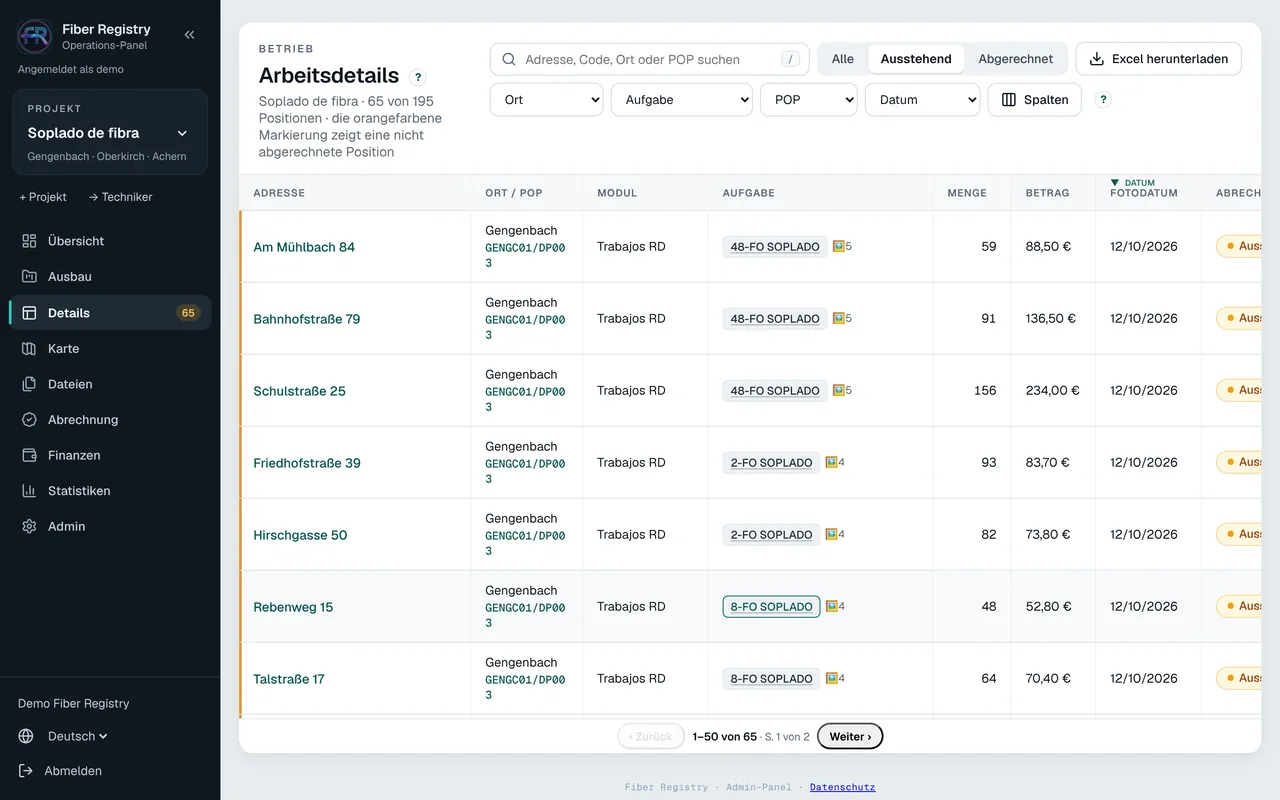Click the logout icon beside Abmelden
The image size is (1280, 800).
tap(27, 771)
